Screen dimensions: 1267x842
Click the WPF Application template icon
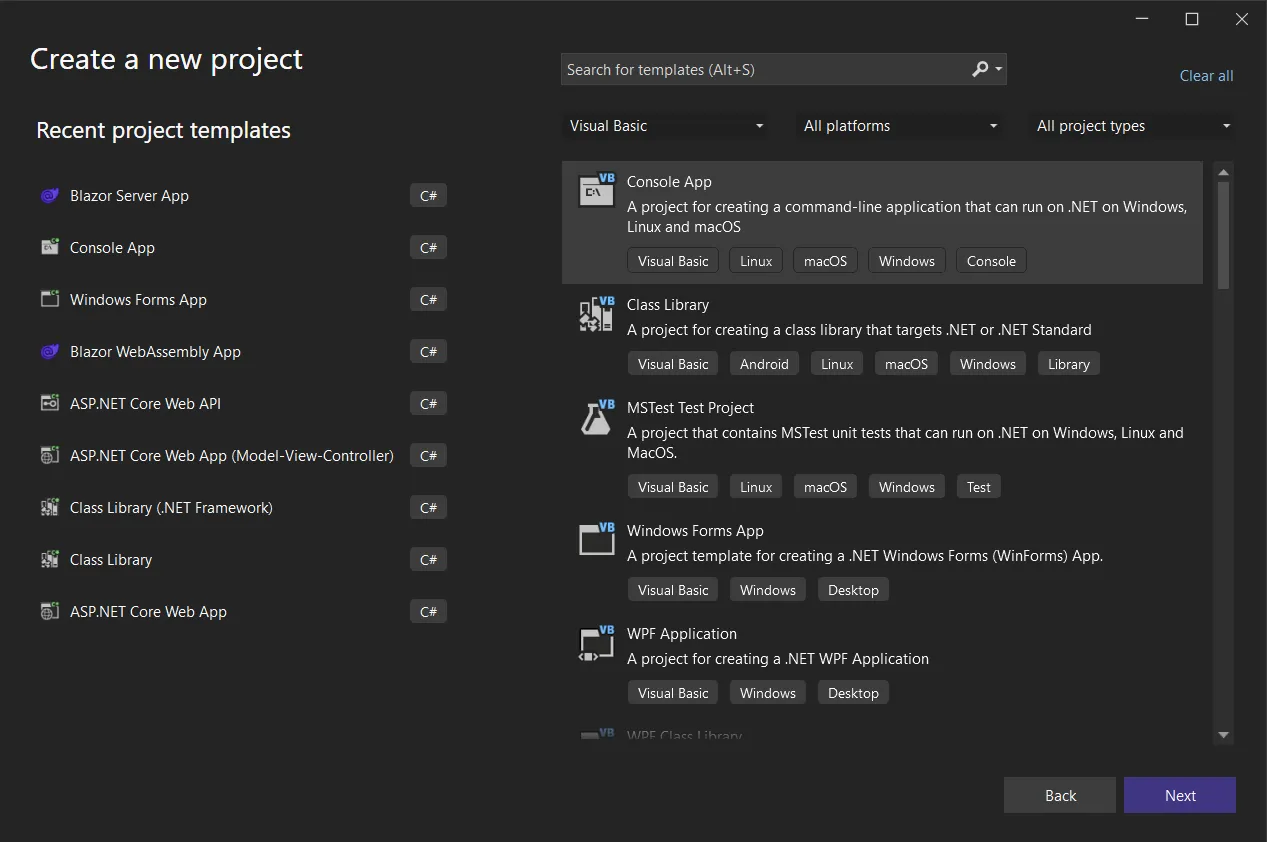(x=597, y=643)
